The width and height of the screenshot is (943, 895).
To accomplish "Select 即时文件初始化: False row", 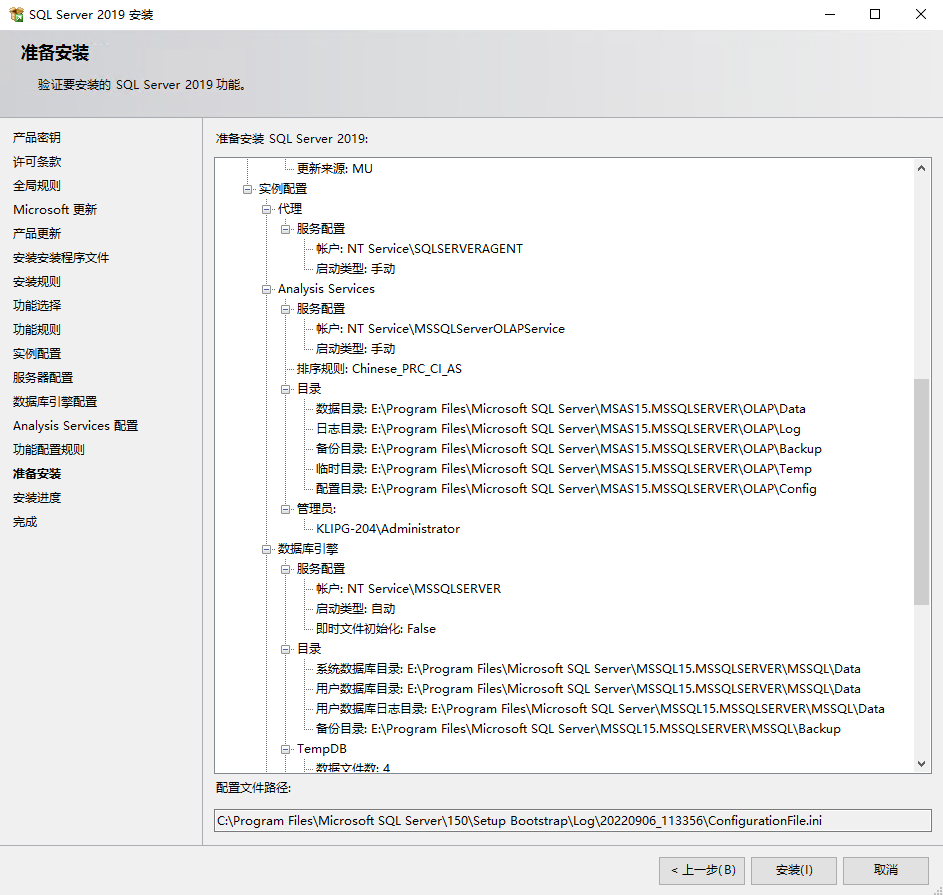I will point(376,629).
